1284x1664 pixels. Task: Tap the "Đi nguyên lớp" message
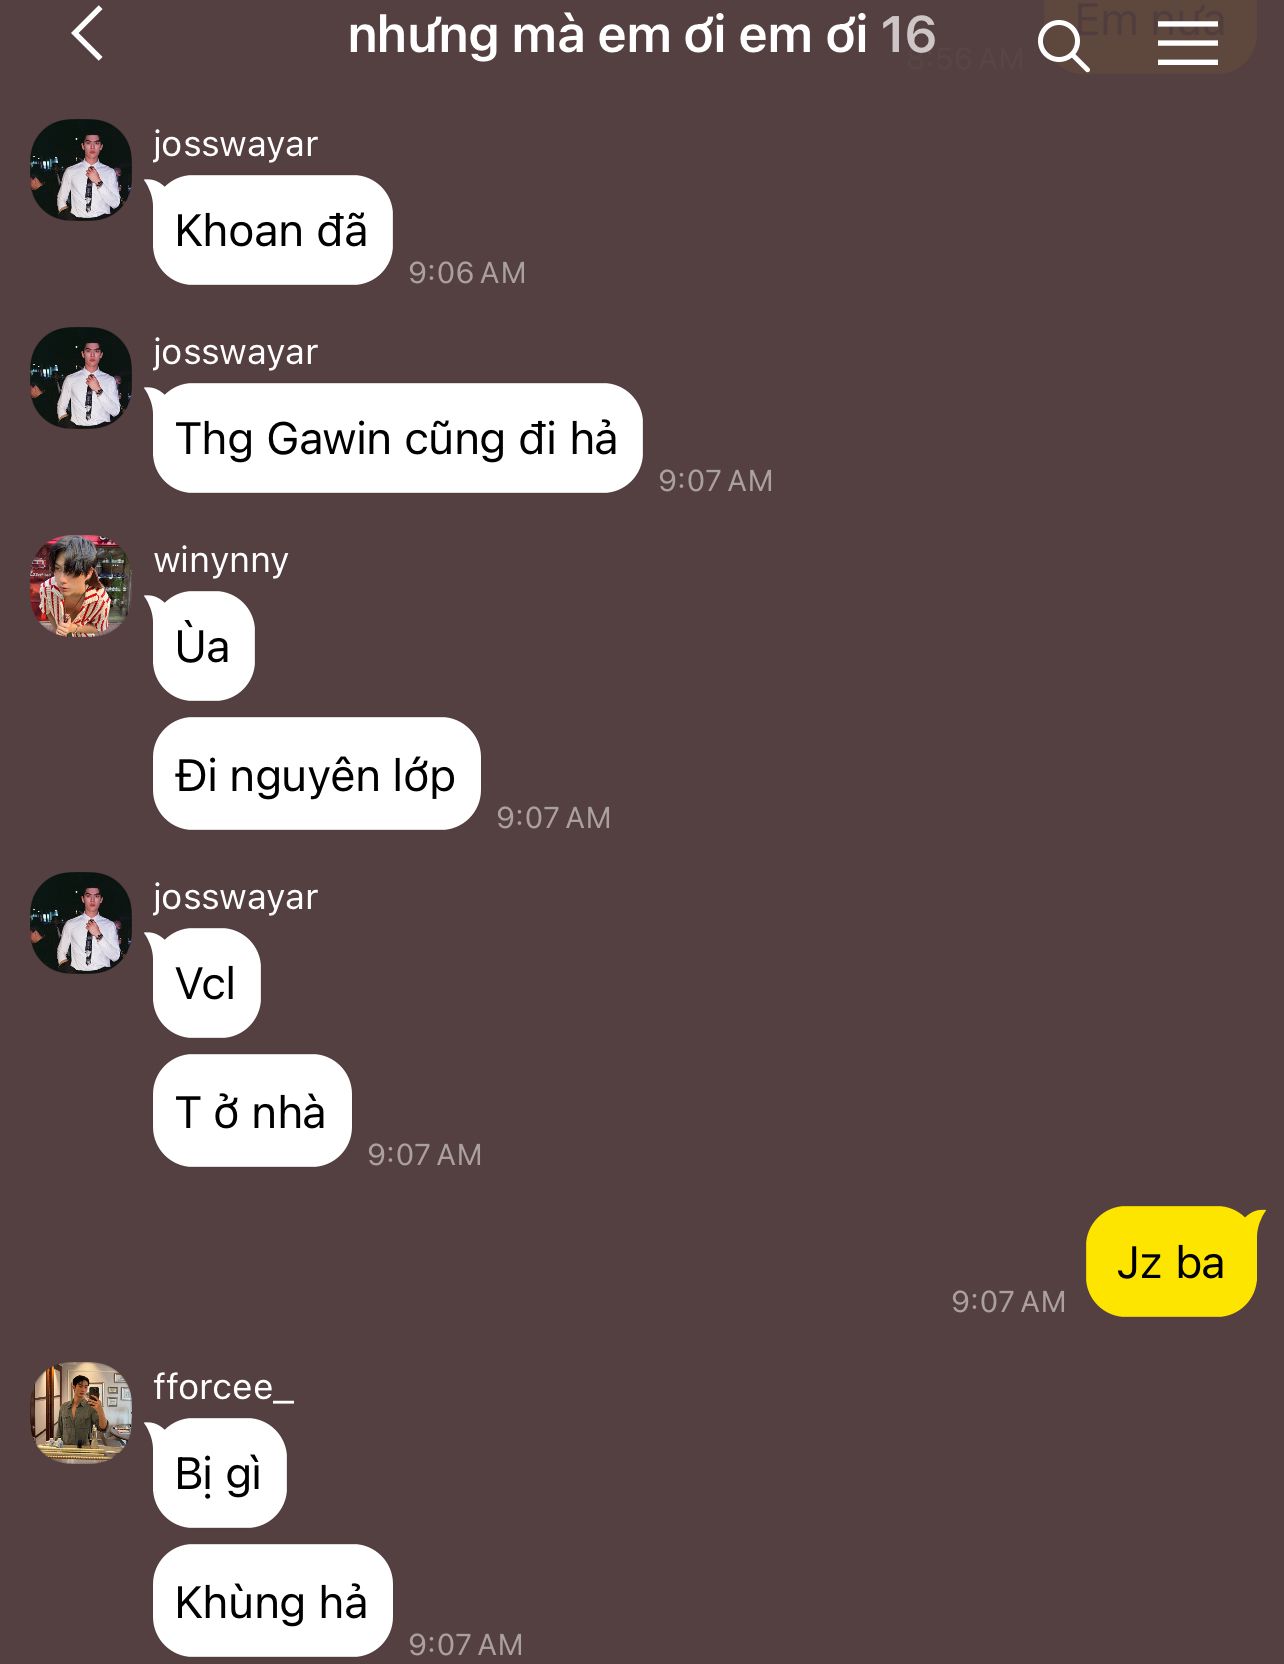[x=316, y=774]
